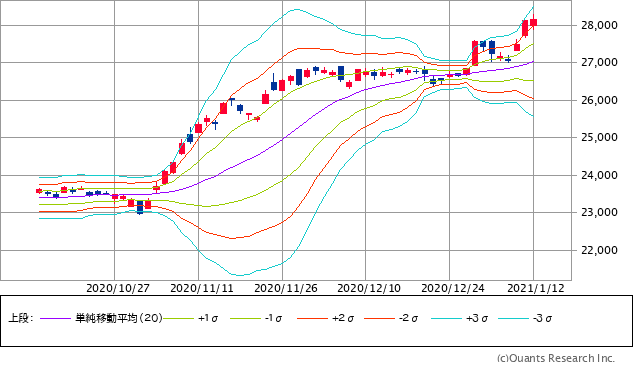This screenshot has width=633, height=373.
Task: Click the 27,000 price axis label
Action: pyautogui.click(x=599, y=63)
